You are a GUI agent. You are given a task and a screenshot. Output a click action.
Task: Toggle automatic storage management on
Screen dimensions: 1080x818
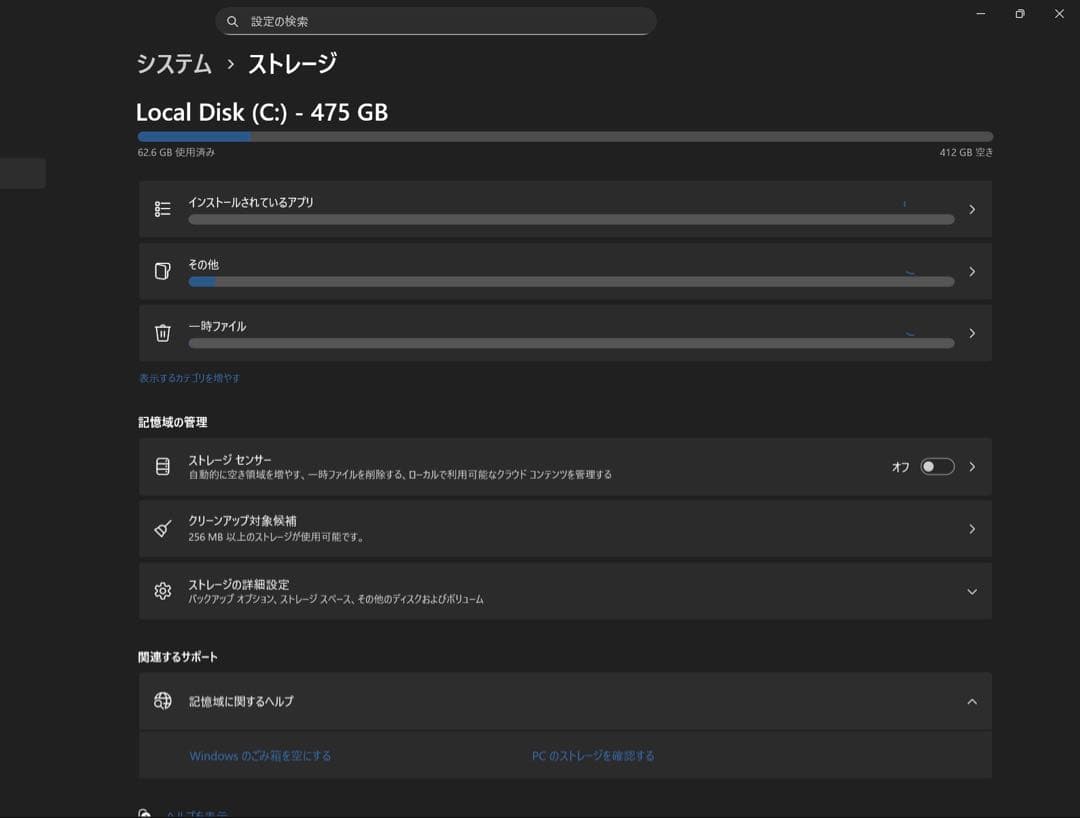pos(936,466)
